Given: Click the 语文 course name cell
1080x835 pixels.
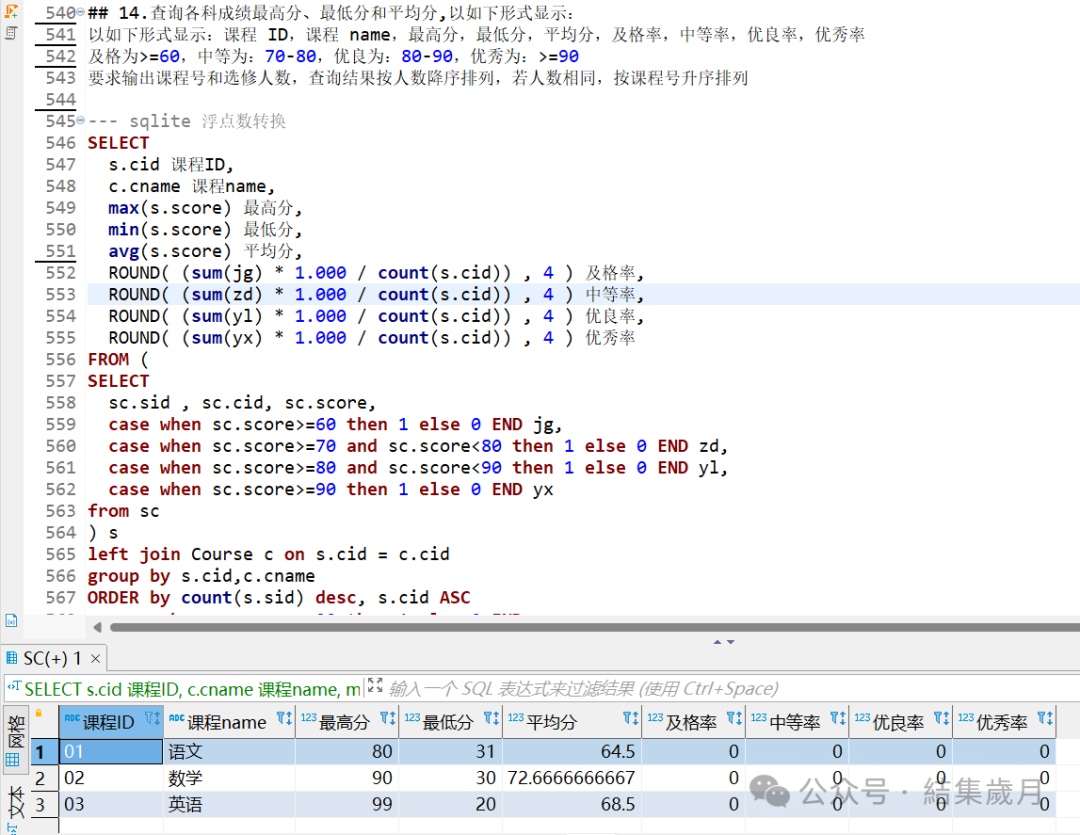Looking at the screenshot, I should (x=229, y=752).
